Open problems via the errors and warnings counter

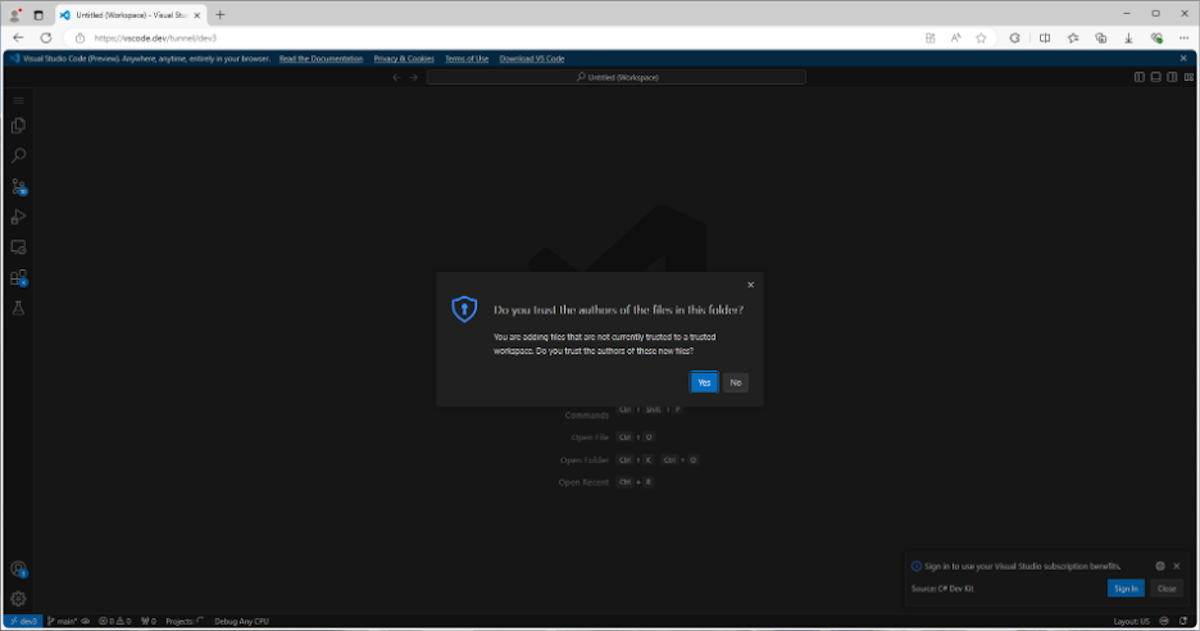tap(115, 621)
